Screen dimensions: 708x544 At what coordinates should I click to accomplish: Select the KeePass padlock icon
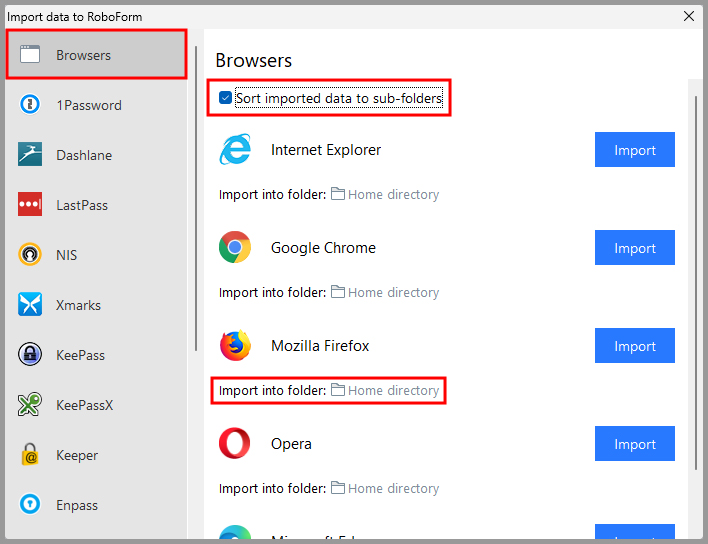pyautogui.click(x=30, y=355)
